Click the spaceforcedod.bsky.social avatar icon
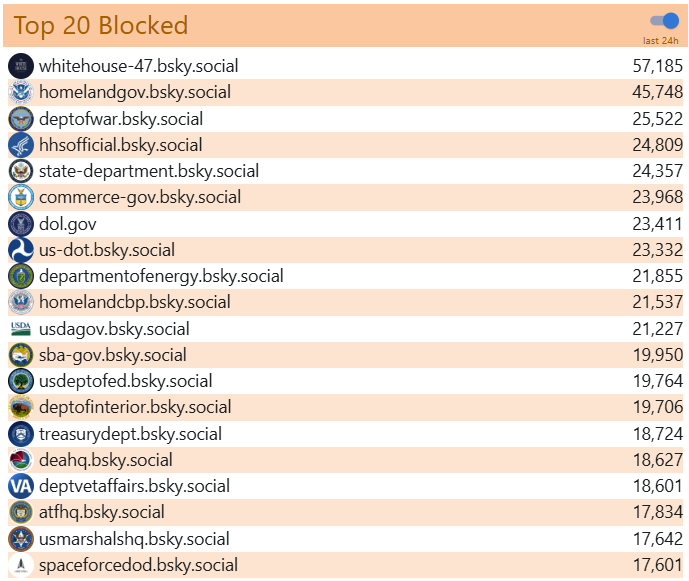 [x=21, y=565]
